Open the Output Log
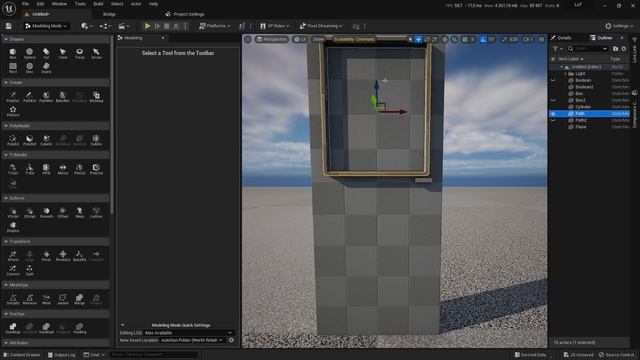The width and height of the screenshot is (640, 360). pos(62,355)
